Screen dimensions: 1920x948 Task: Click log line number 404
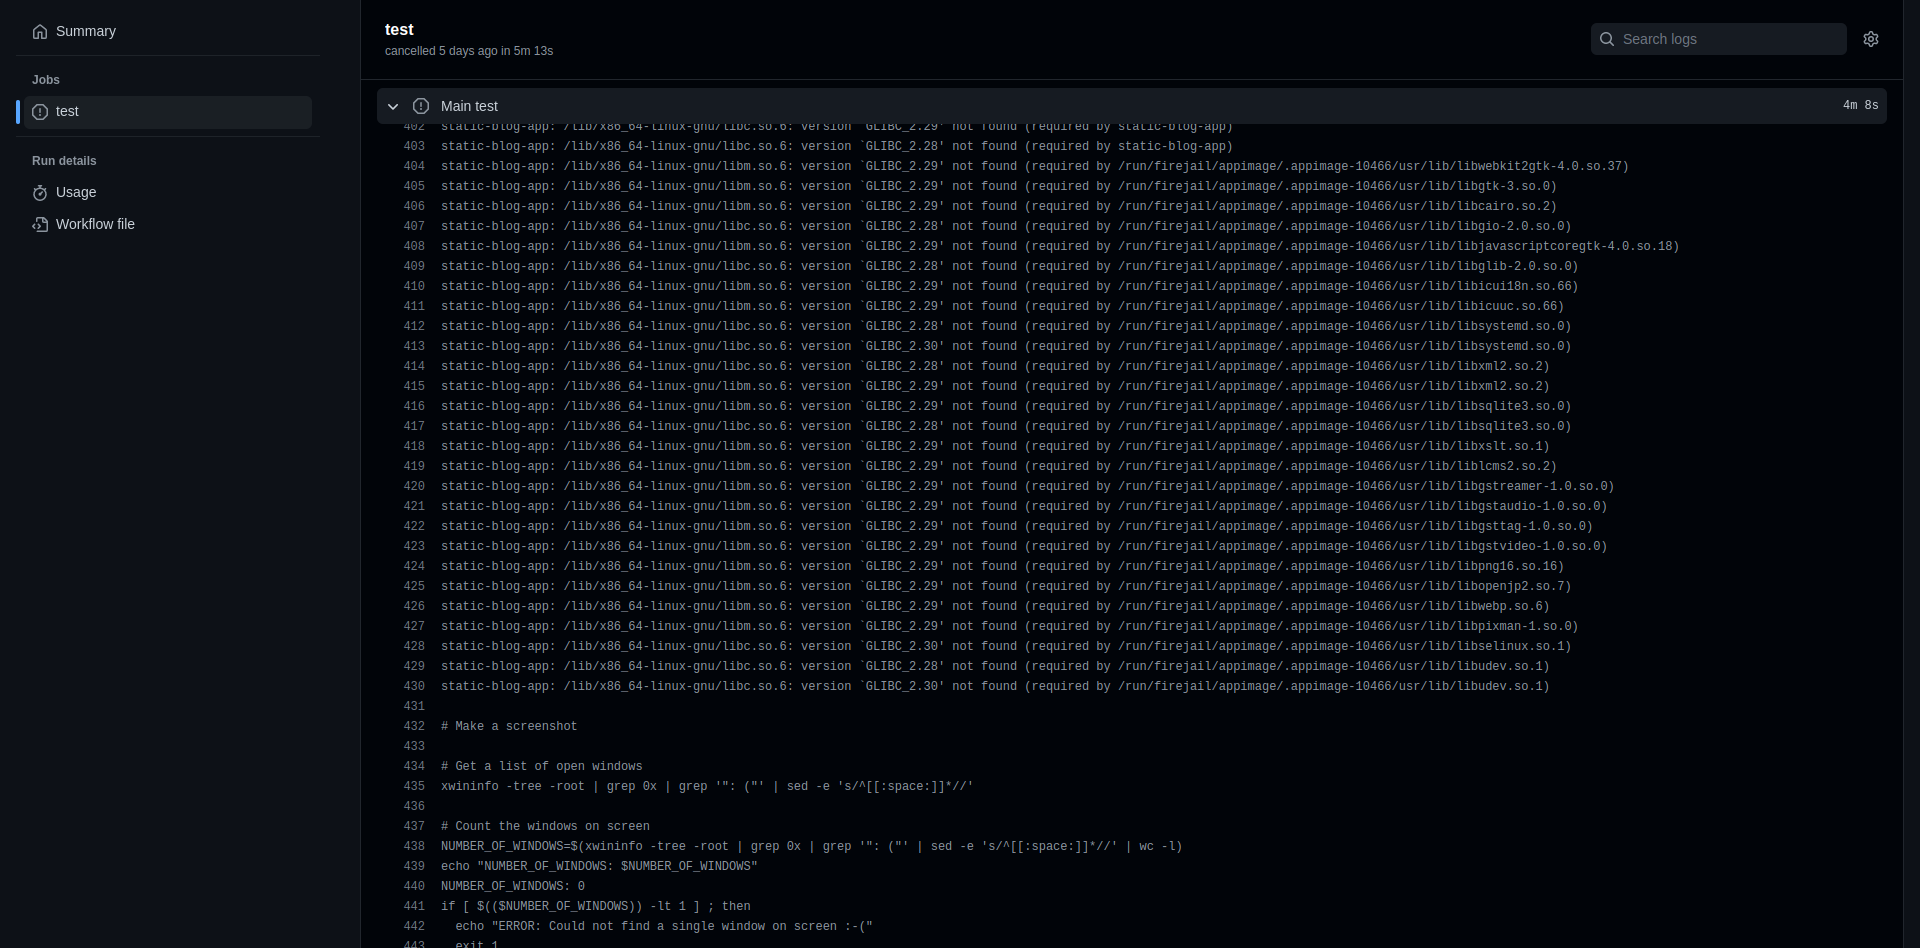pos(414,167)
